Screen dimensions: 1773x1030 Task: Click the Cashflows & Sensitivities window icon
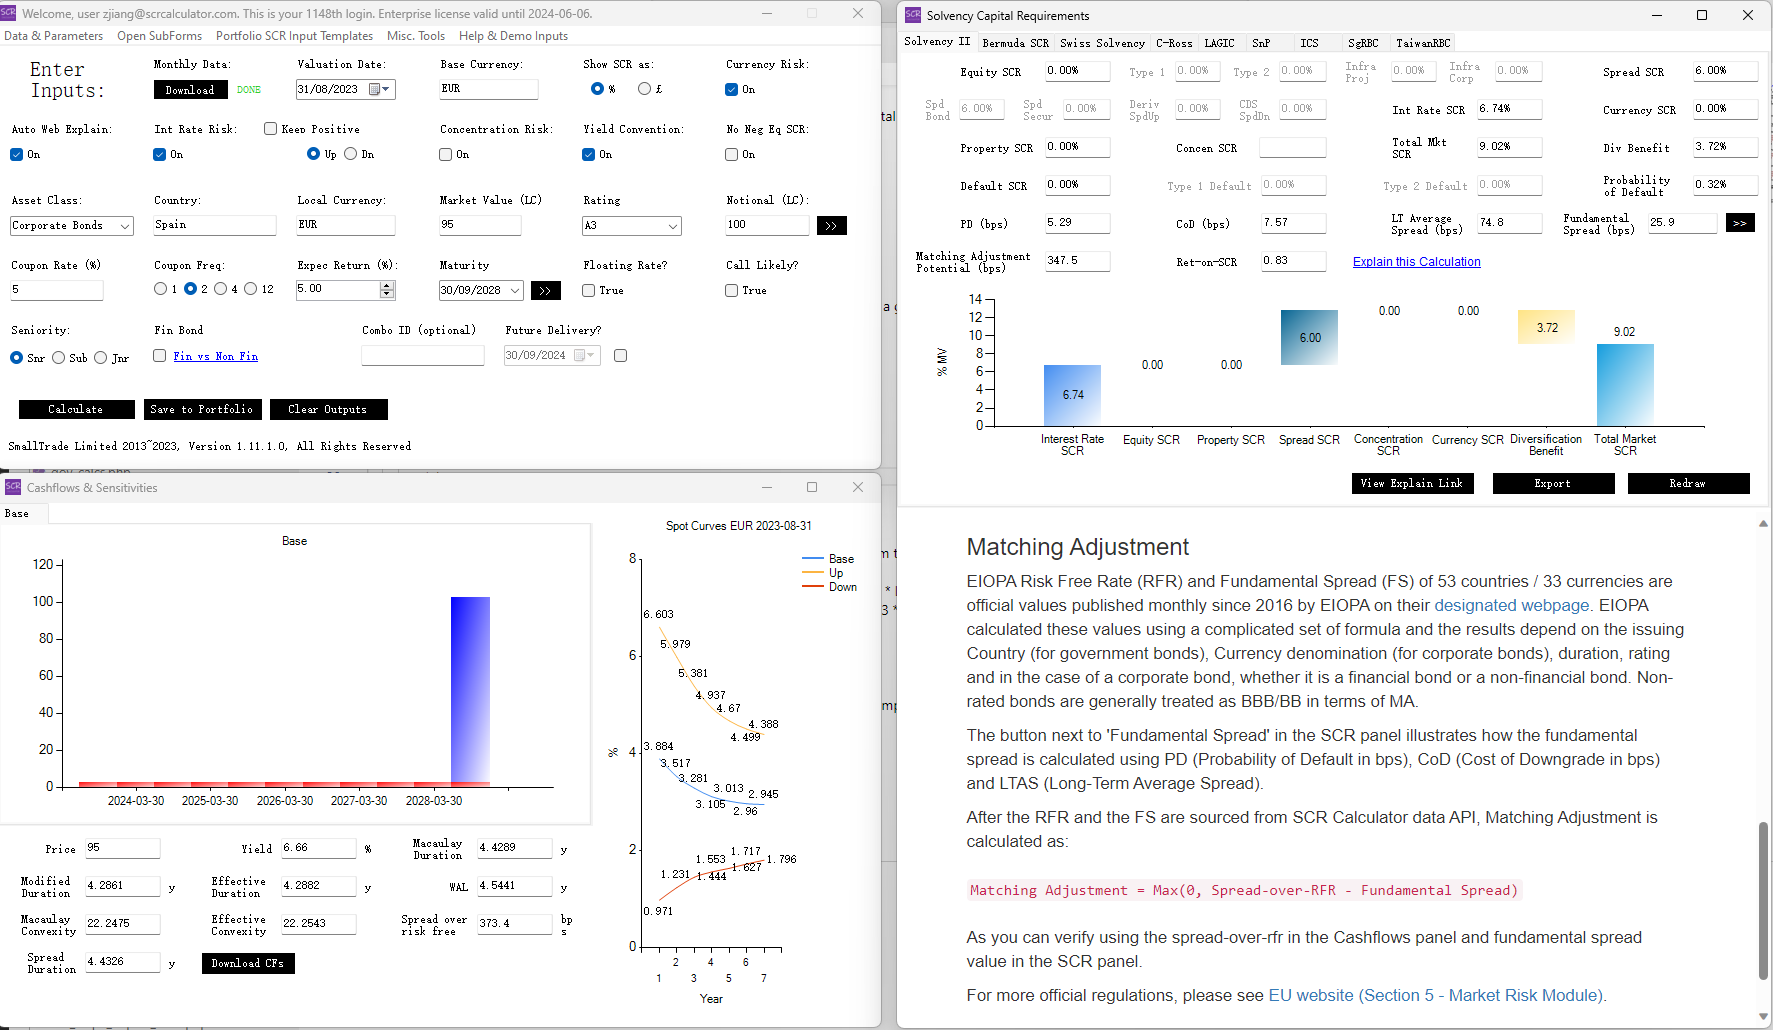pos(13,487)
